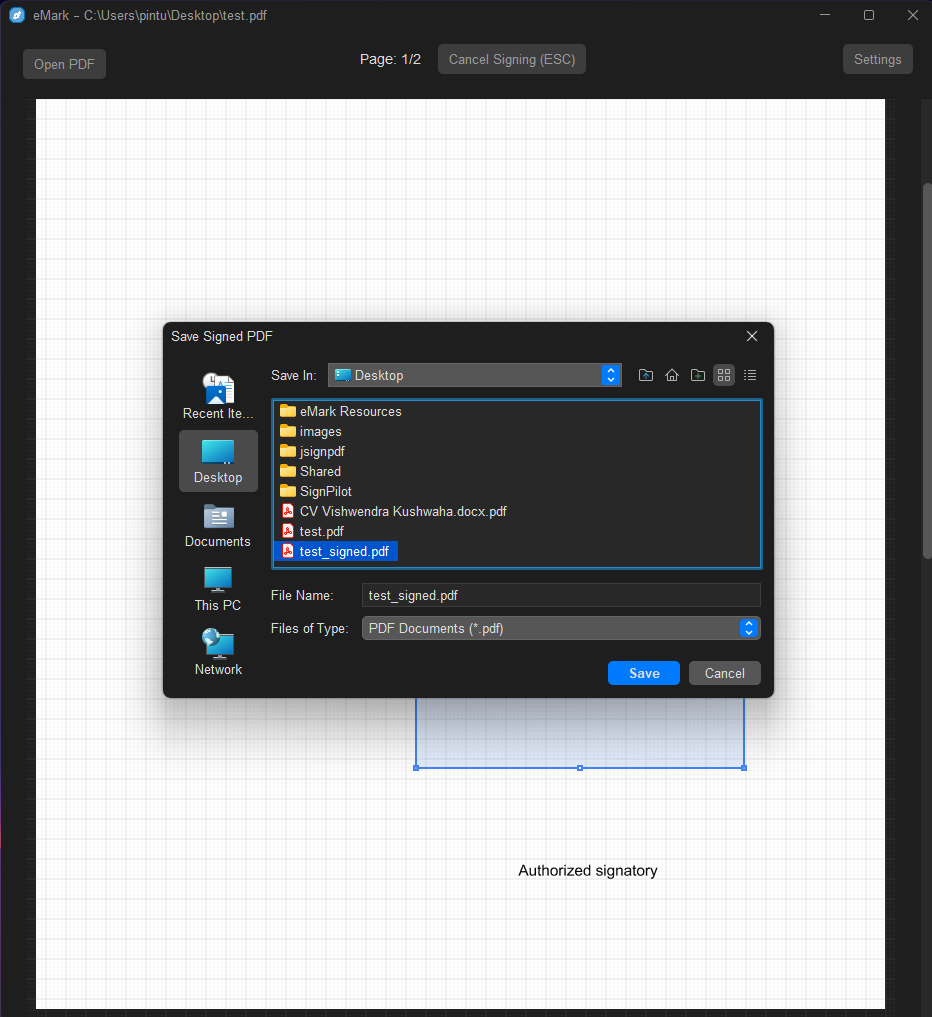The image size is (932, 1017).
Task: Cancel Signing with the ESC button
Action: pyautogui.click(x=511, y=59)
